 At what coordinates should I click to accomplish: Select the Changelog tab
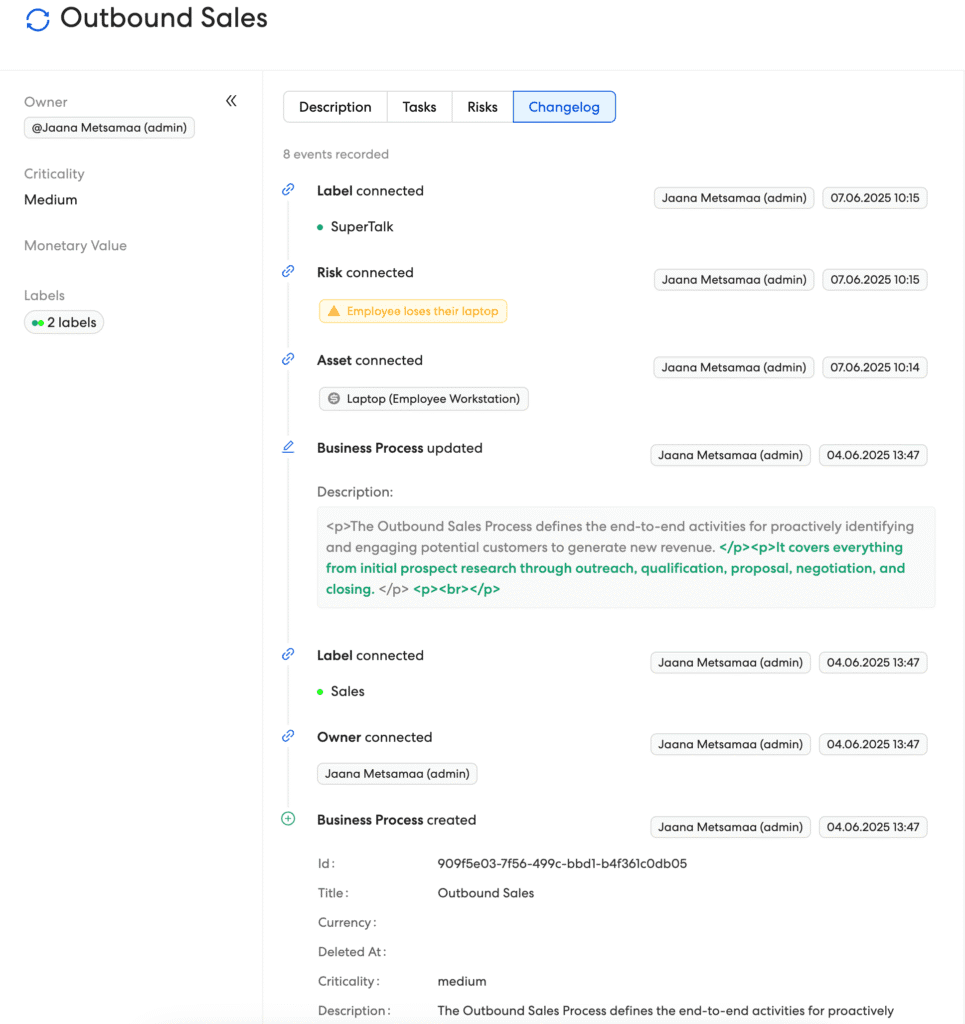pyautogui.click(x=564, y=107)
